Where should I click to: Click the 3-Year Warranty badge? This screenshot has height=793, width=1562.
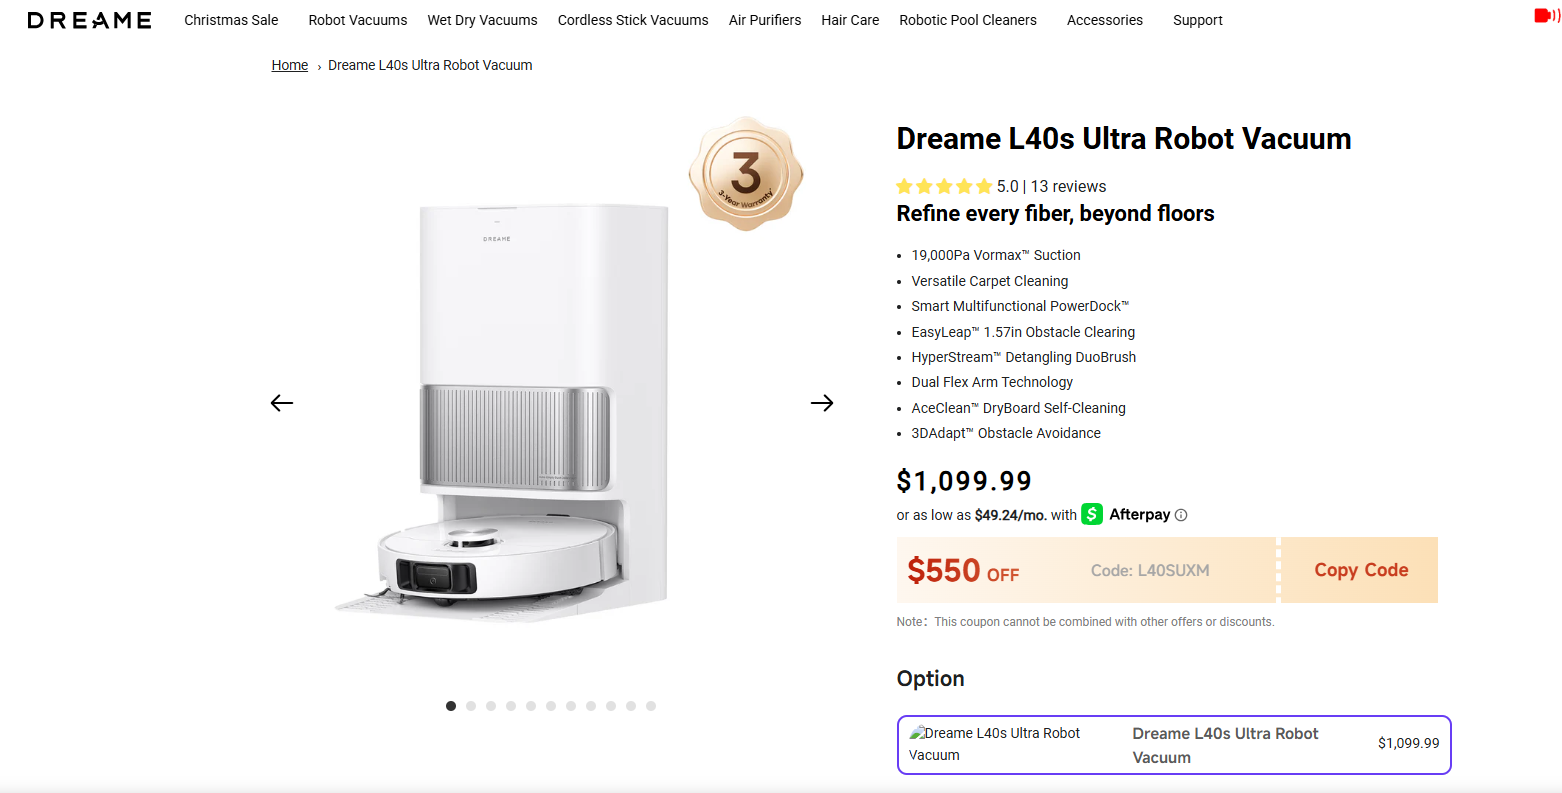tap(745, 173)
